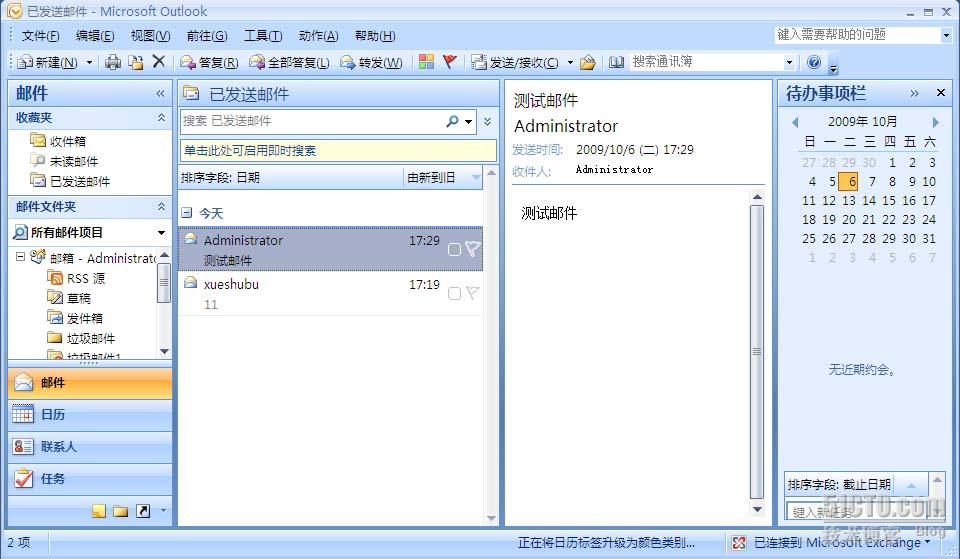Viewport: 960px width, 559px height.
Task: Open the File (文件) menu
Action: (40, 36)
